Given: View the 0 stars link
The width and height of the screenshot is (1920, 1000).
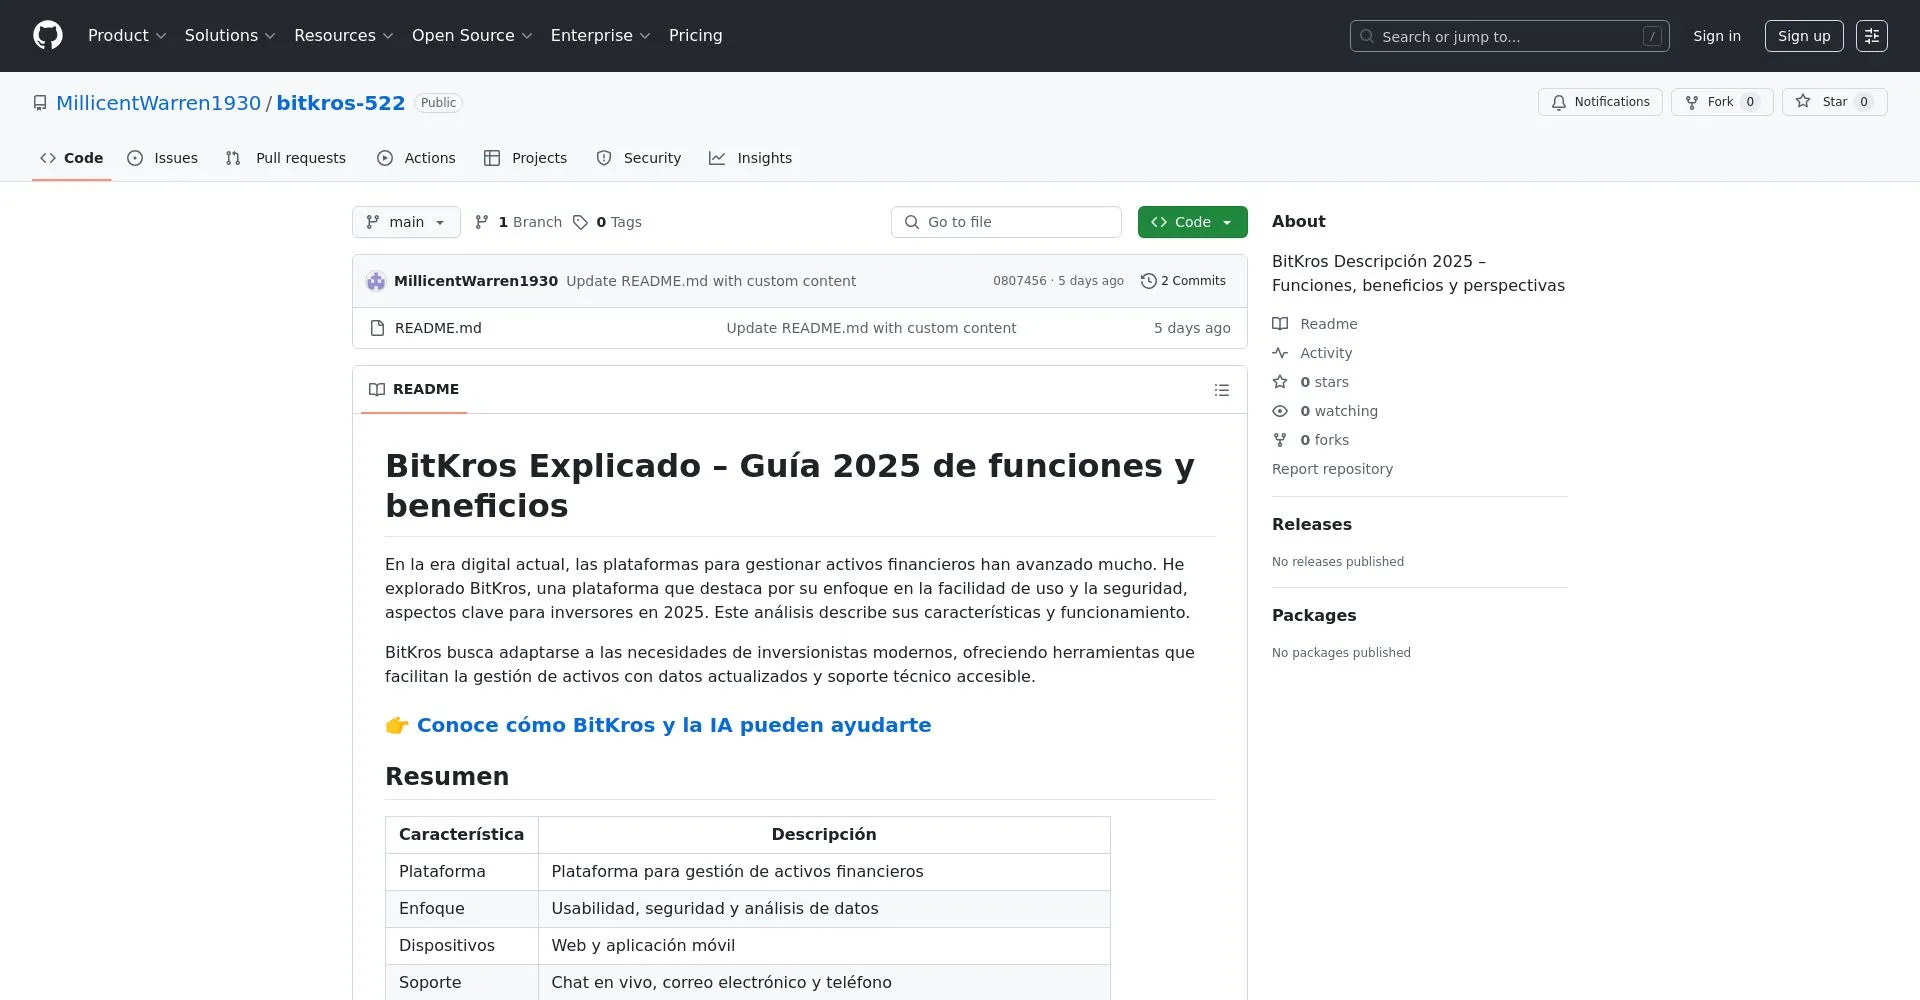Looking at the screenshot, I should pyautogui.click(x=1310, y=382).
